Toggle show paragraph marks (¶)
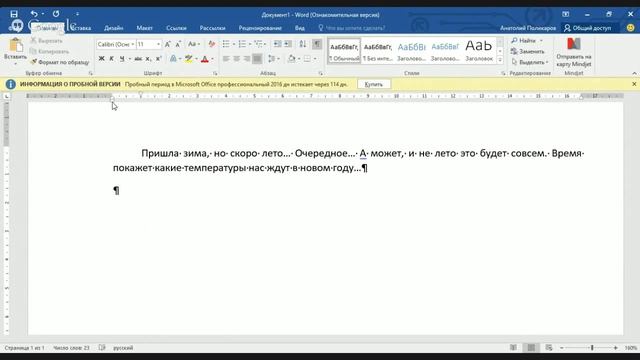Screen dimensions: 640x360 point(317,44)
